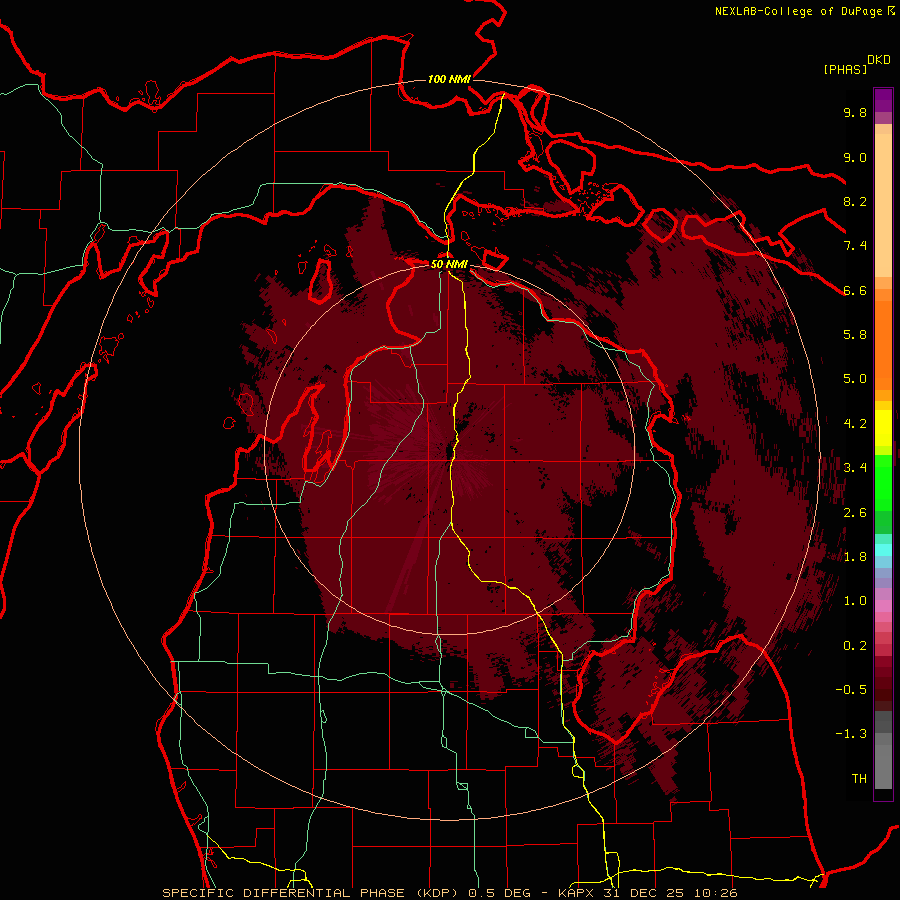
Task: Click the Specific Differential Phase caption at the bottom
Action: tap(449, 893)
